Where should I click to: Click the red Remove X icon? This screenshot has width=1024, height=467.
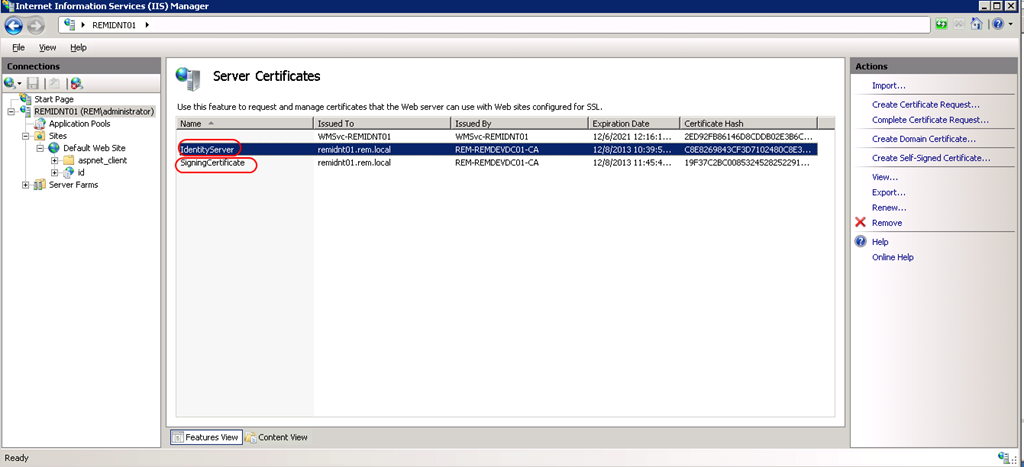[x=861, y=223]
